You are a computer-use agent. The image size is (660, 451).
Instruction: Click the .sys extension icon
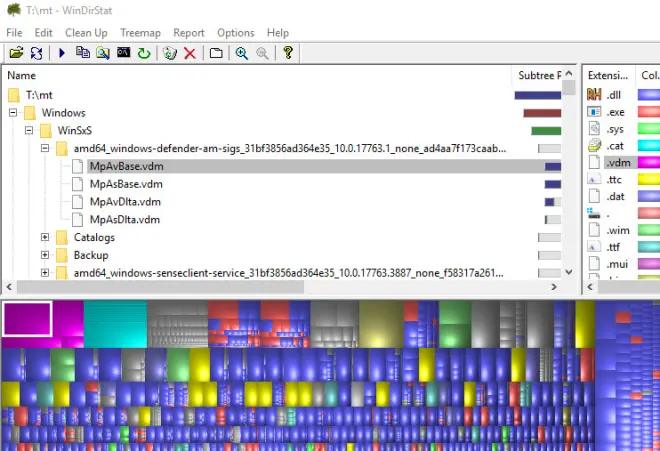pos(594,128)
